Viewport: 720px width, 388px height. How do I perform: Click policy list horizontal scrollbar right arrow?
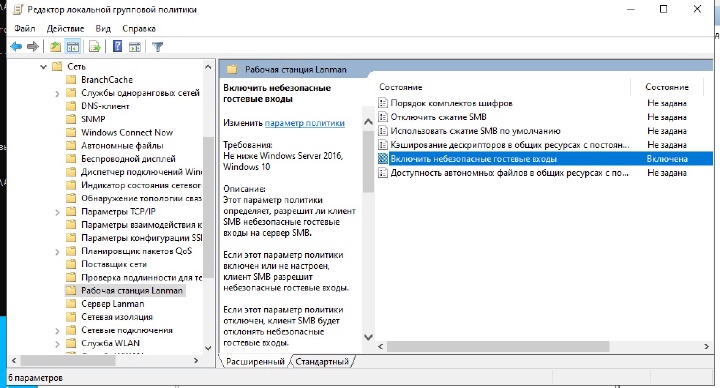tap(706, 347)
